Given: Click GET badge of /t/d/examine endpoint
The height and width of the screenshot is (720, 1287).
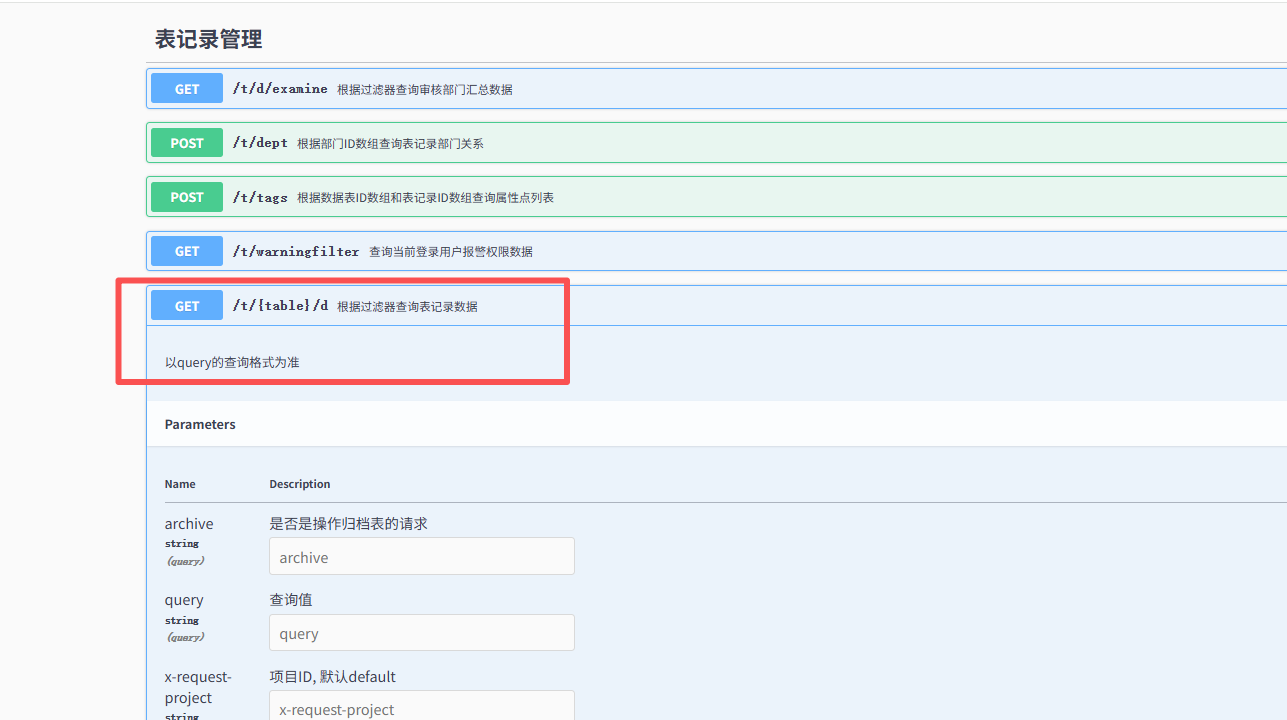Looking at the screenshot, I should [187, 89].
